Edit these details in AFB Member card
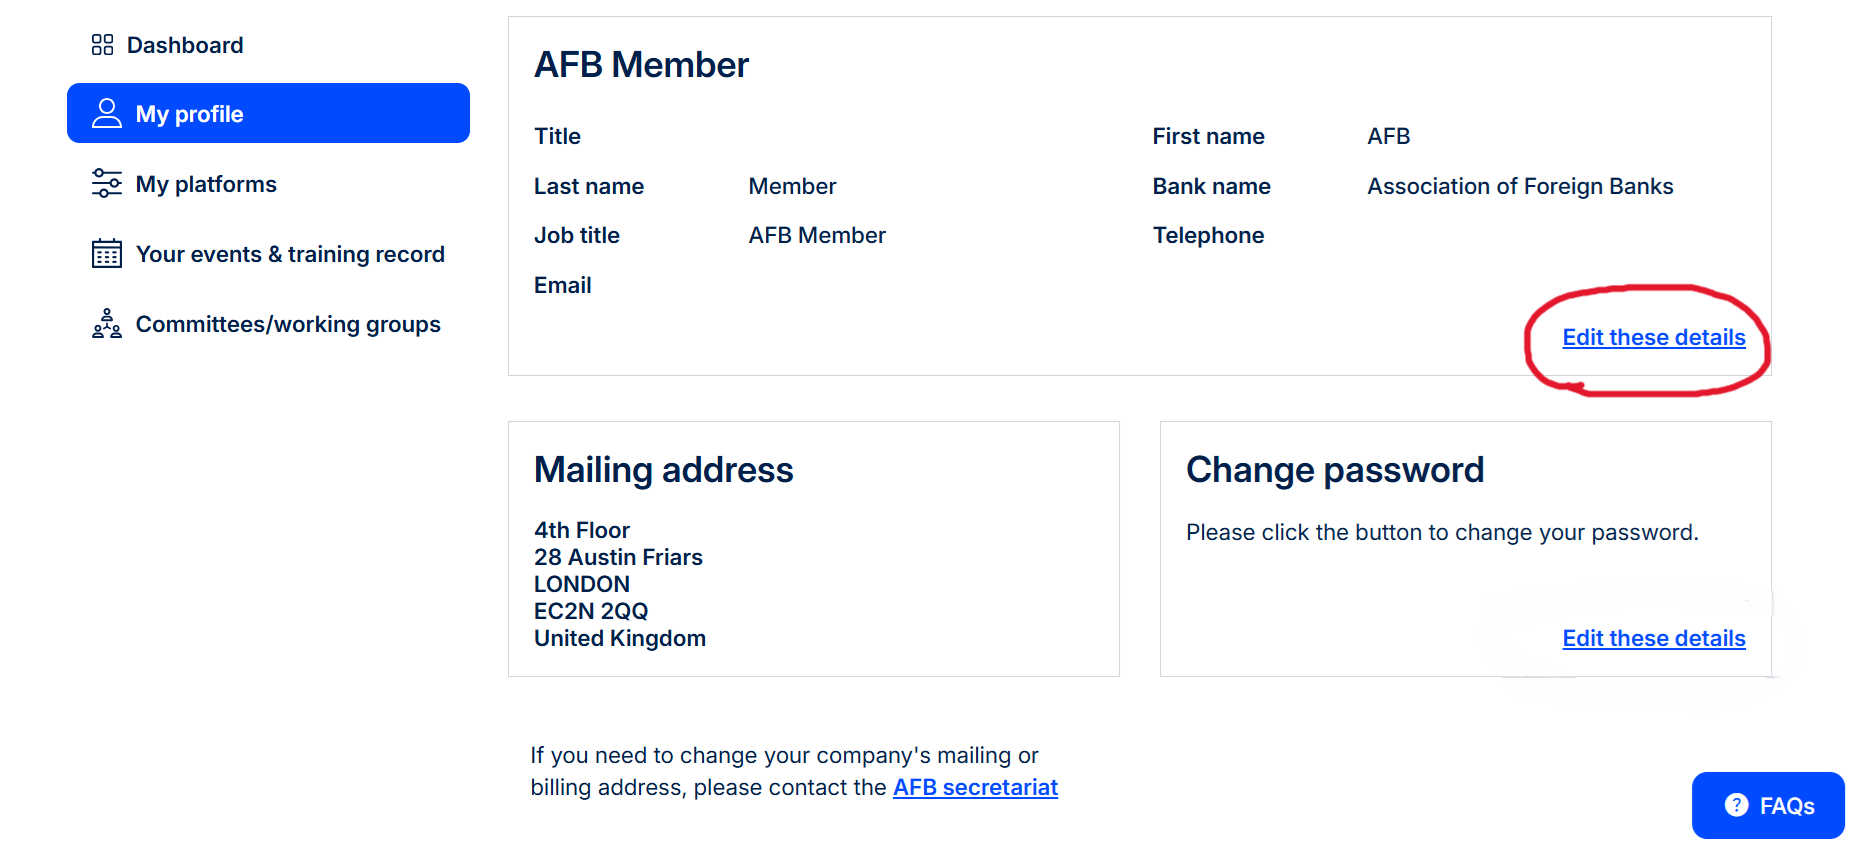This screenshot has width=1862, height=853. [1654, 338]
